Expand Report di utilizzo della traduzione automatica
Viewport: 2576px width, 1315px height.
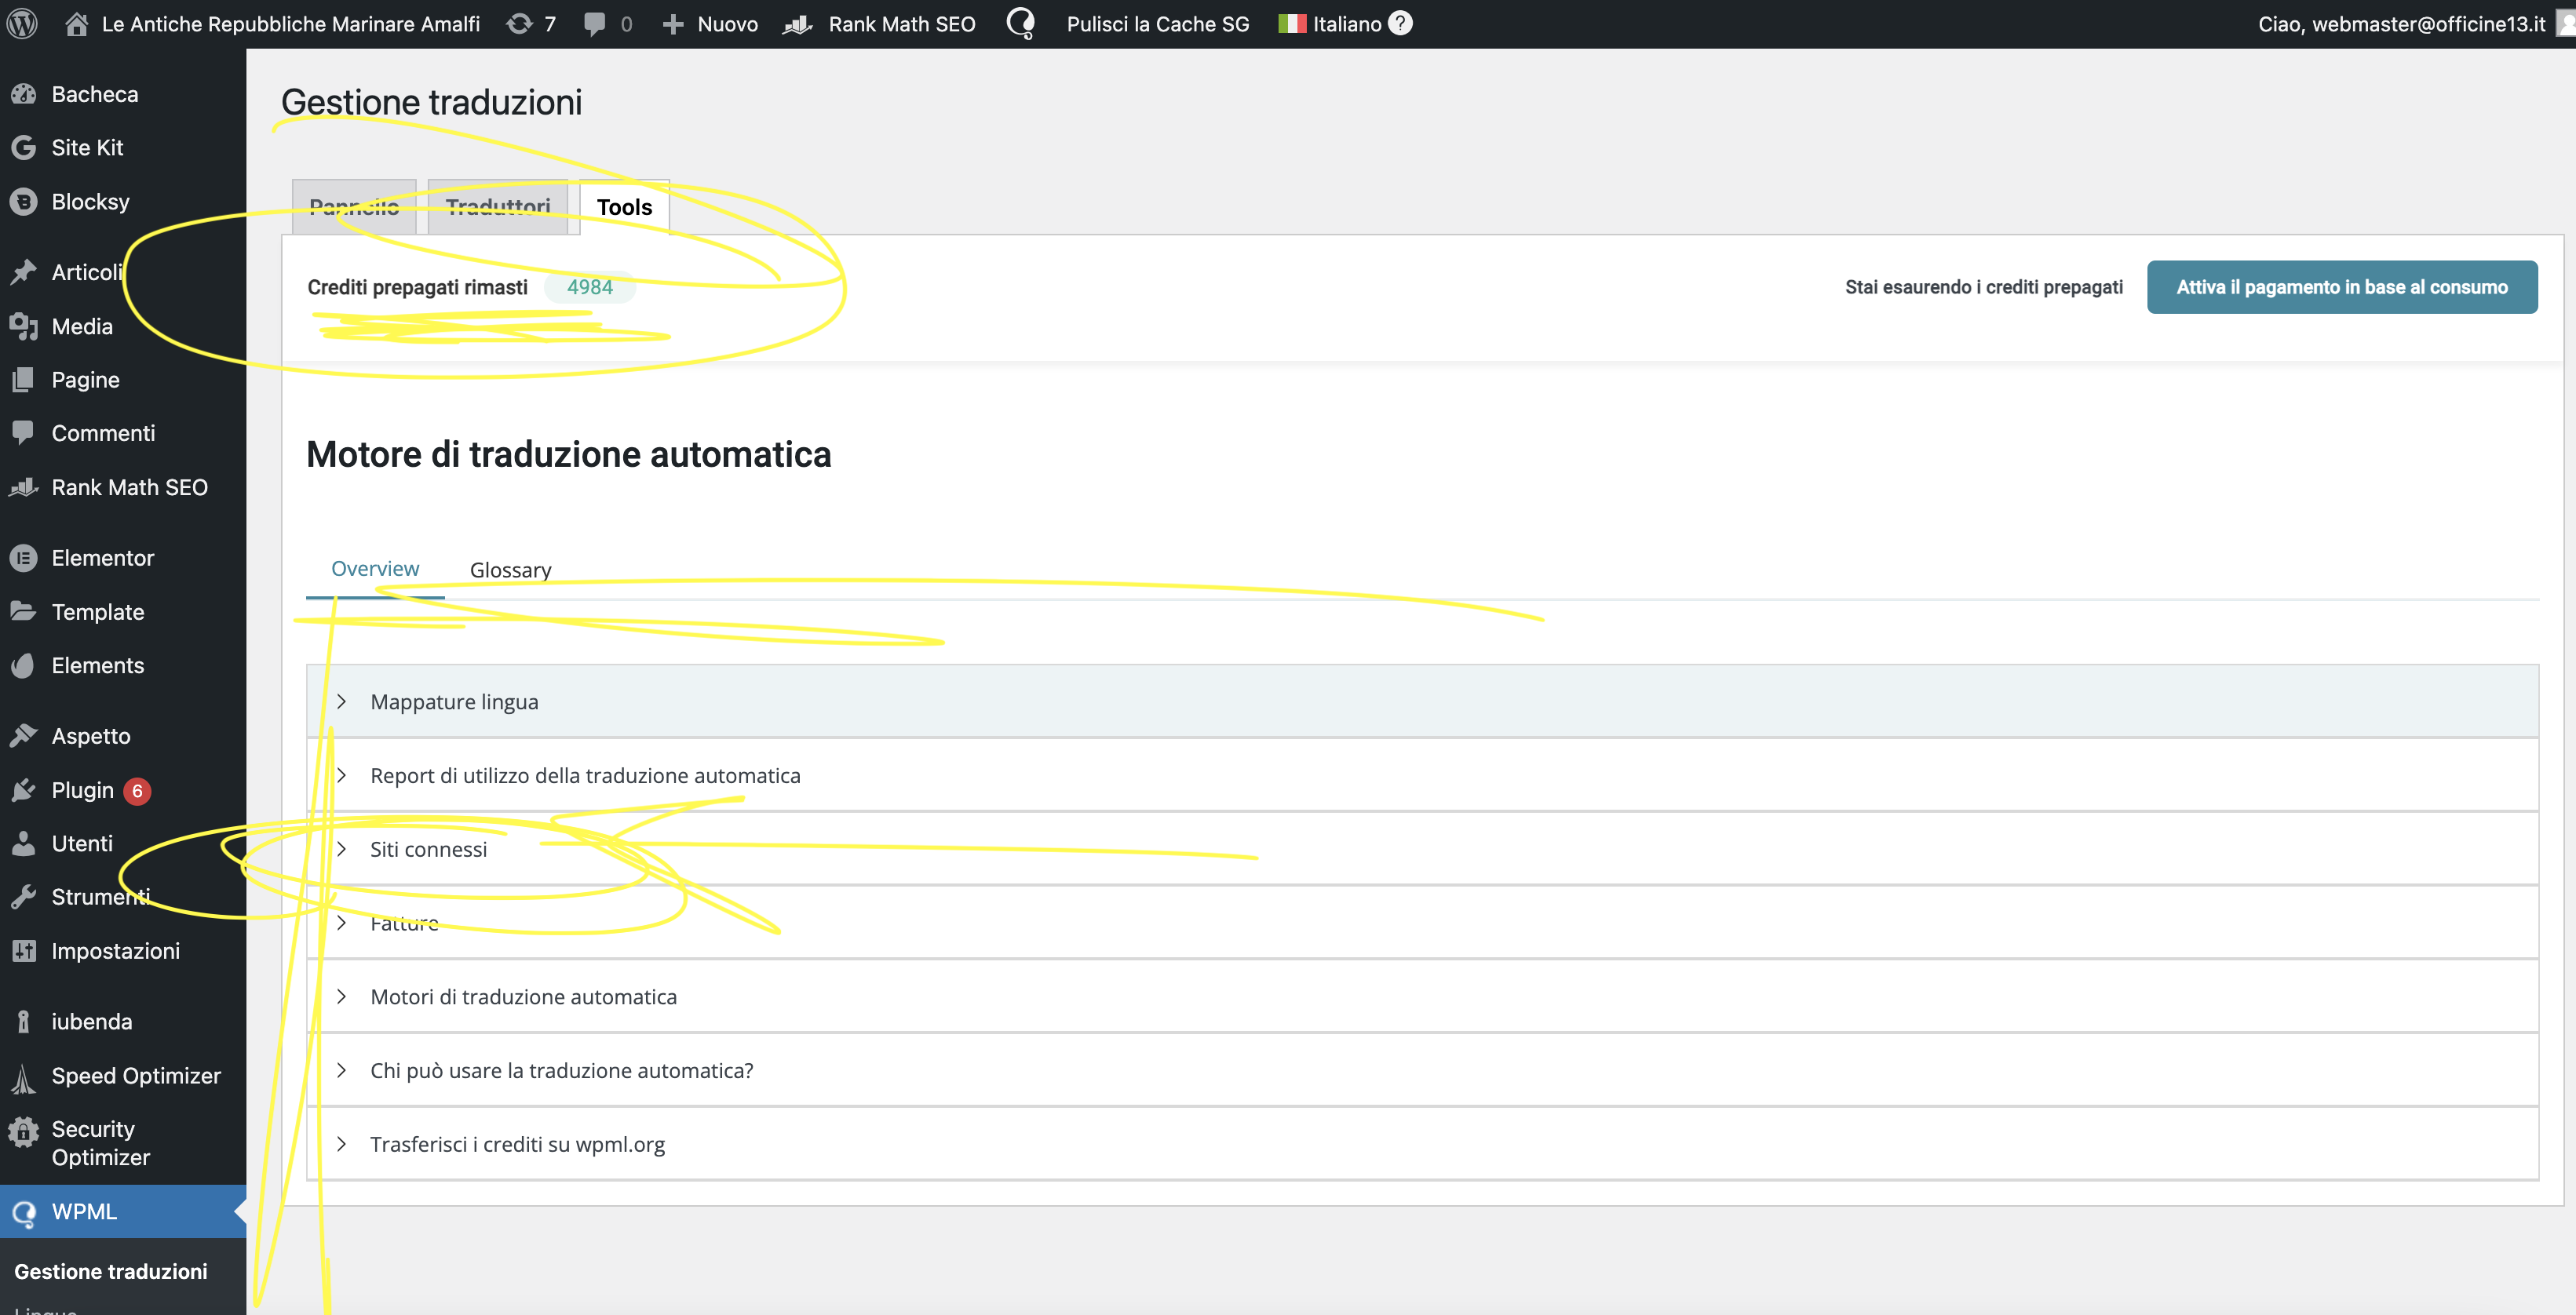(1422, 775)
